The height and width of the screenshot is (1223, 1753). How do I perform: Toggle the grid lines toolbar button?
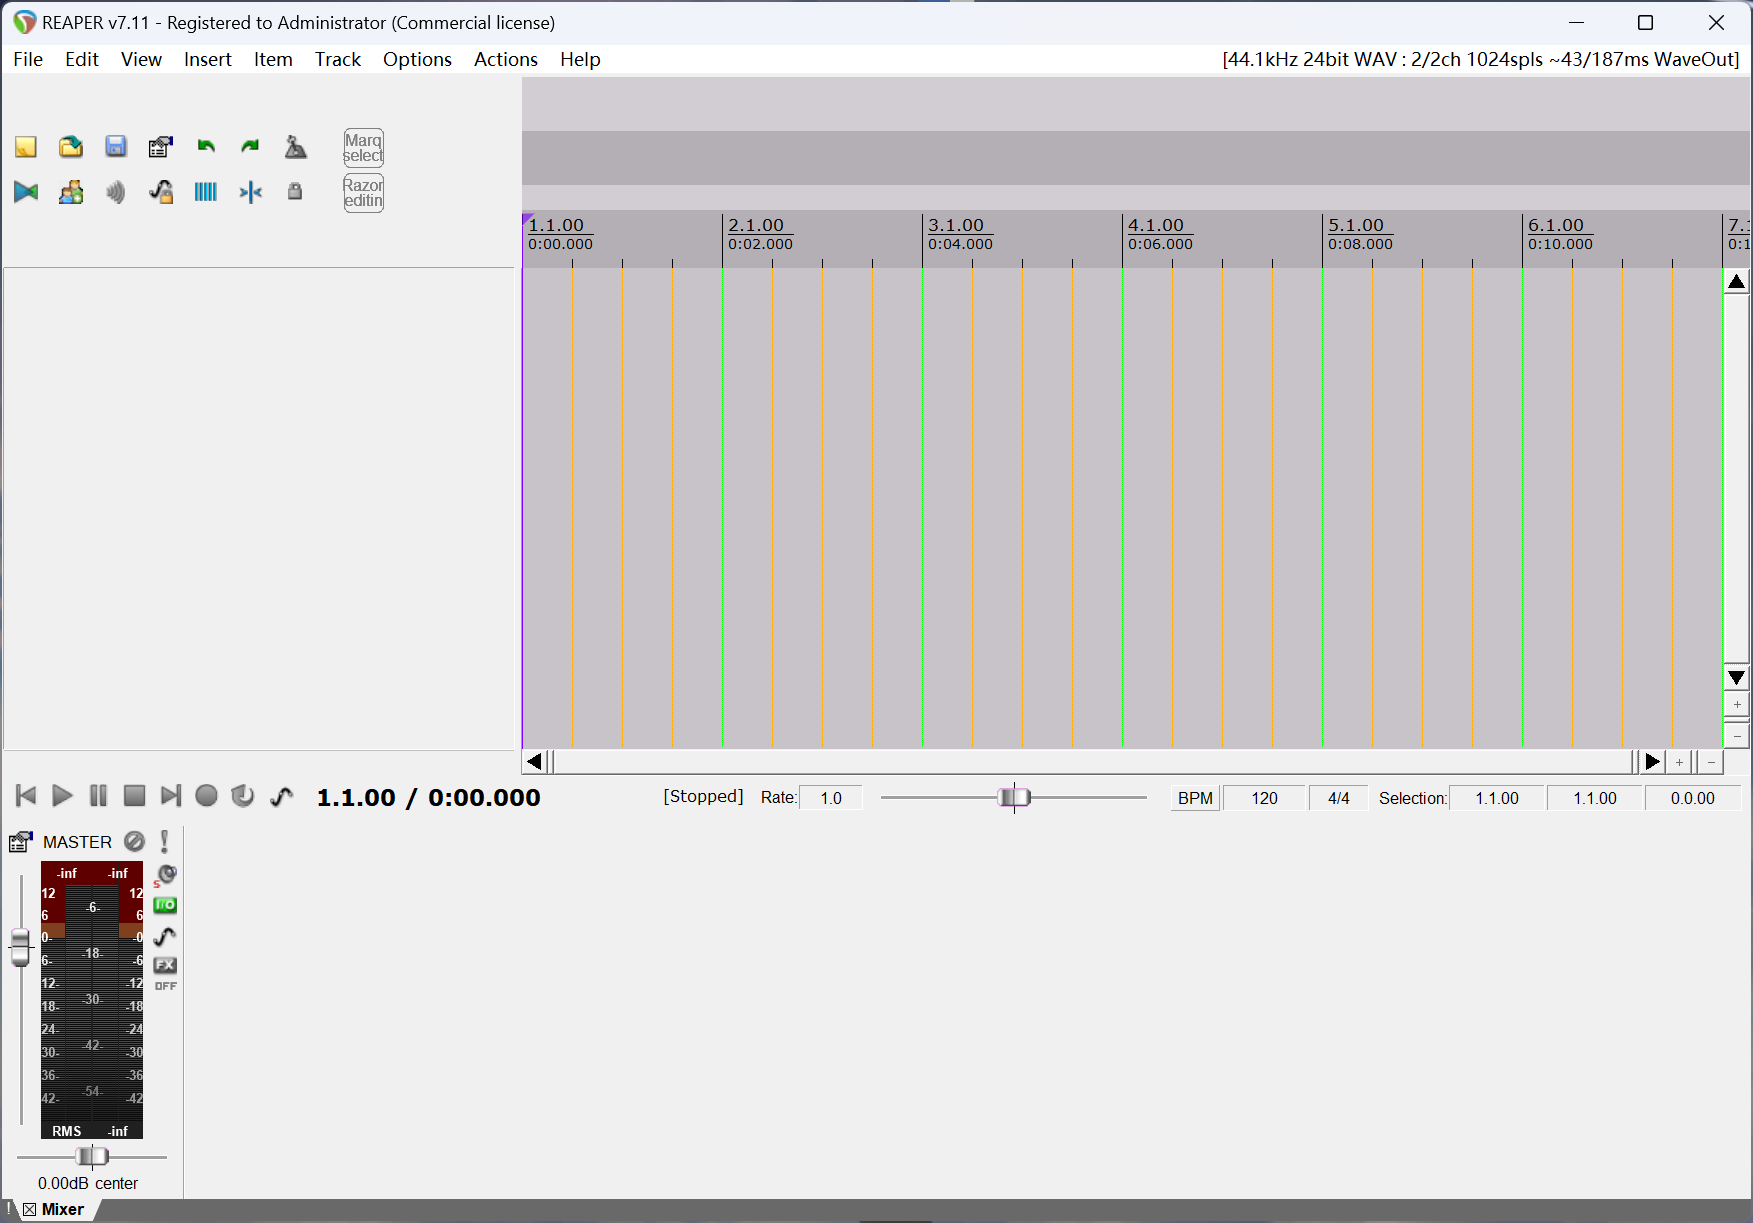(206, 192)
